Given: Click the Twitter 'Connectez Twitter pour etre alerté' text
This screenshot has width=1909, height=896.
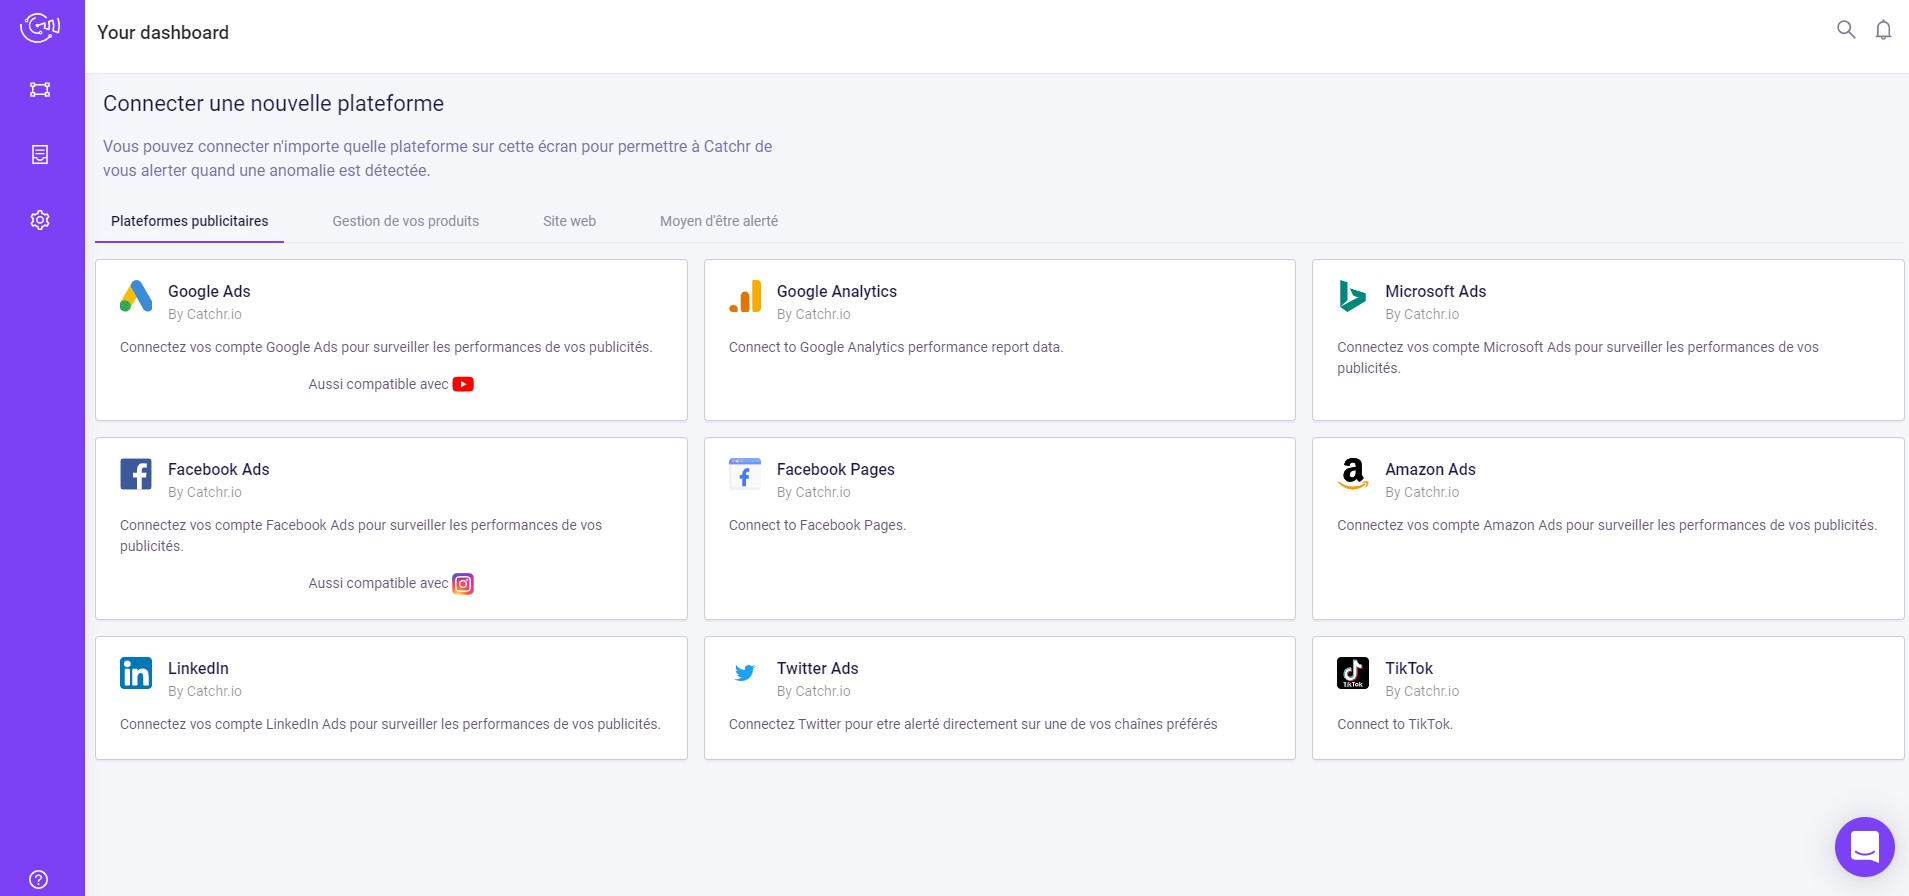Looking at the screenshot, I should point(973,724).
